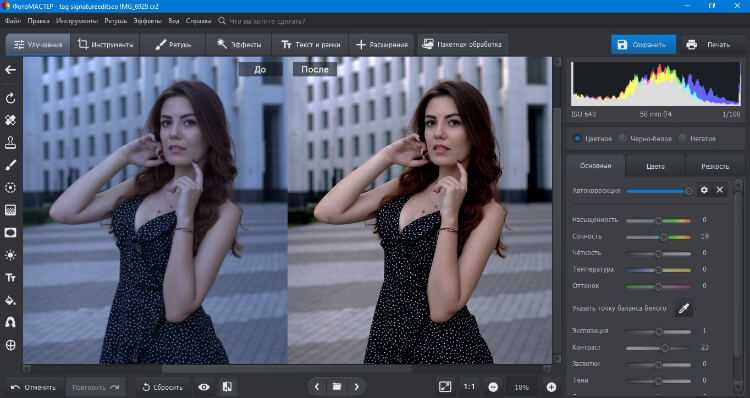Image resolution: width=750 pixels, height=398 pixels.
Task: Select the gradient filter tool
Action: (x=11, y=210)
